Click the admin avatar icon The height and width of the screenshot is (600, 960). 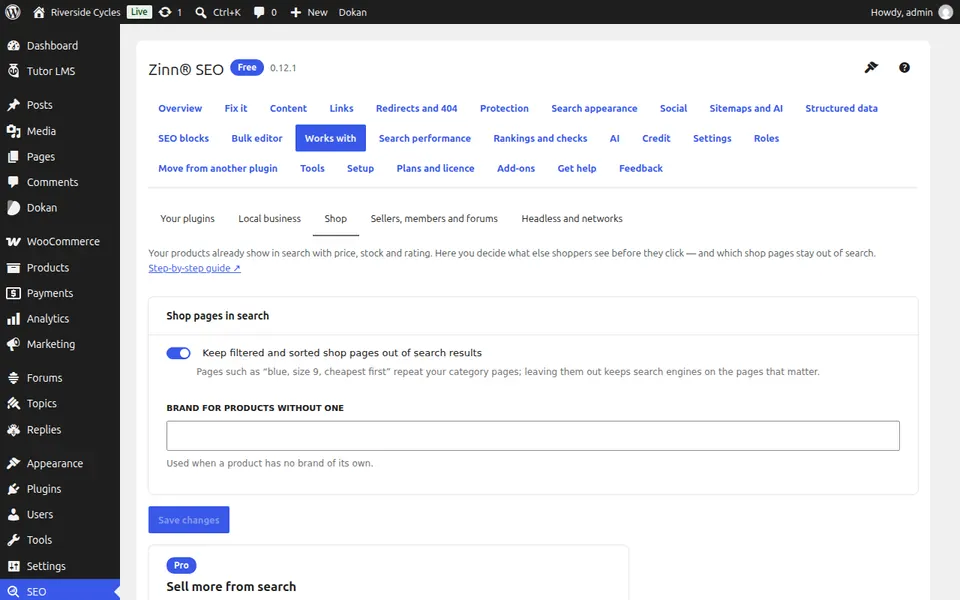946,12
